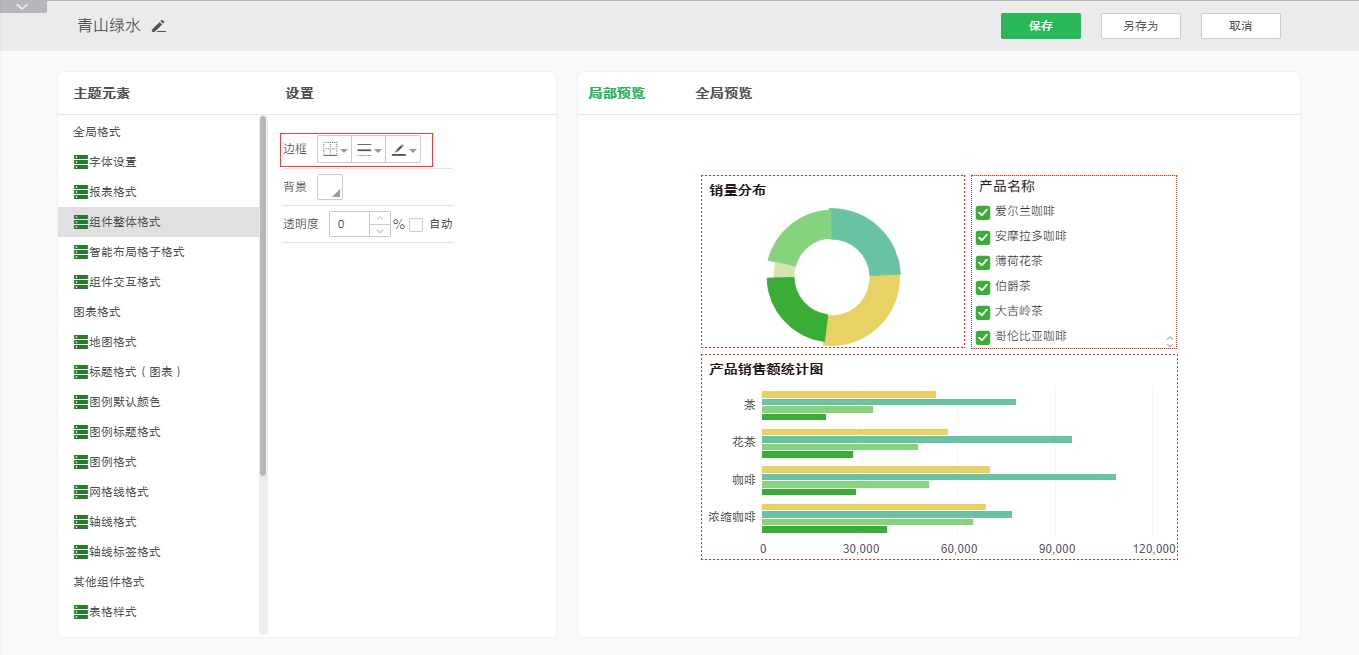Enable the 自动 transparency checkbox
The width and height of the screenshot is (1359, 655).
click(416, 225)
